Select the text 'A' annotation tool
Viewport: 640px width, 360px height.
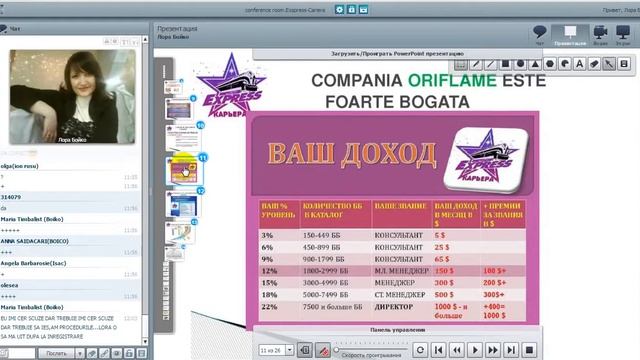580,64
